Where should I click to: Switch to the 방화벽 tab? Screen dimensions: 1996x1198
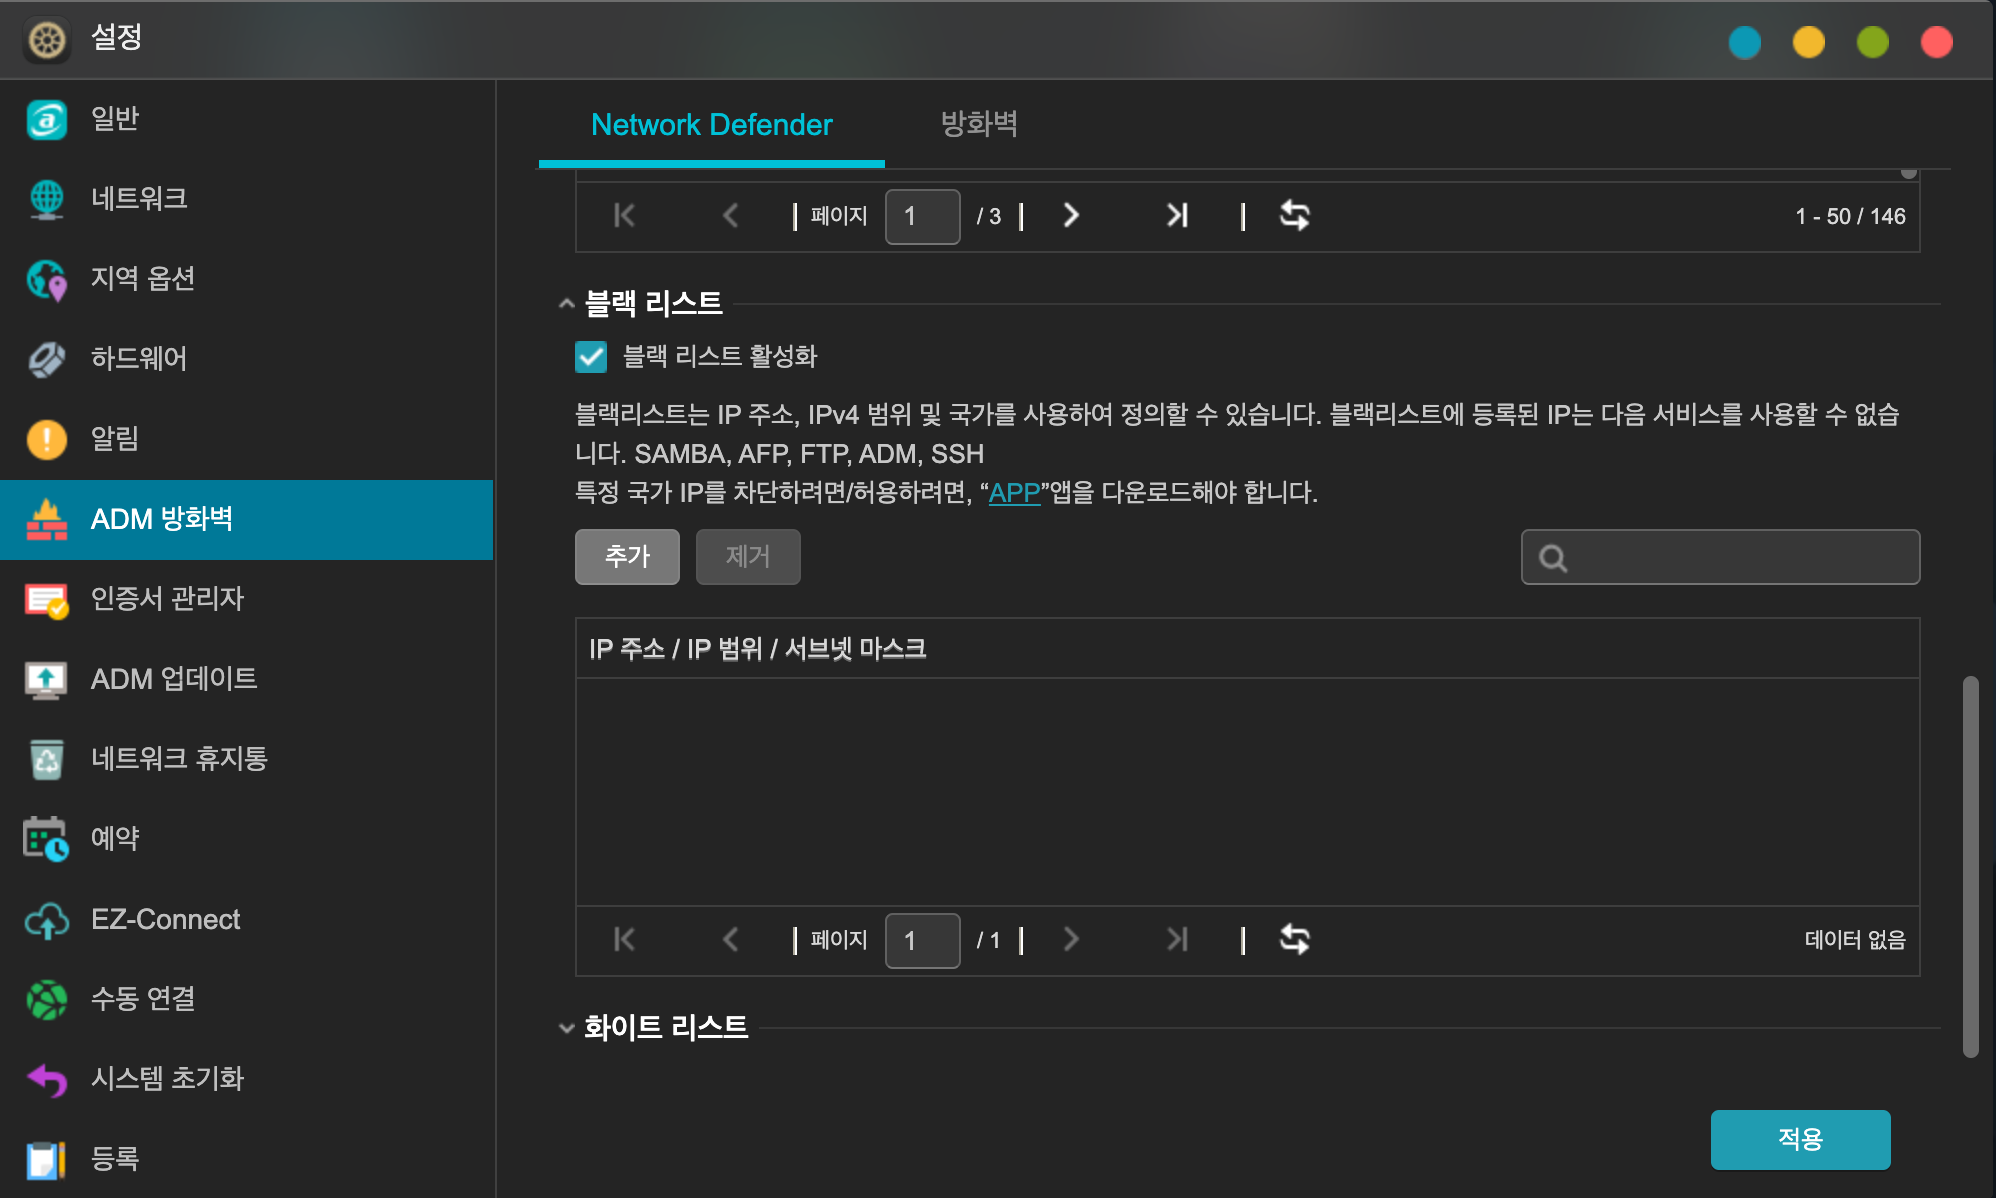point(978,124)
